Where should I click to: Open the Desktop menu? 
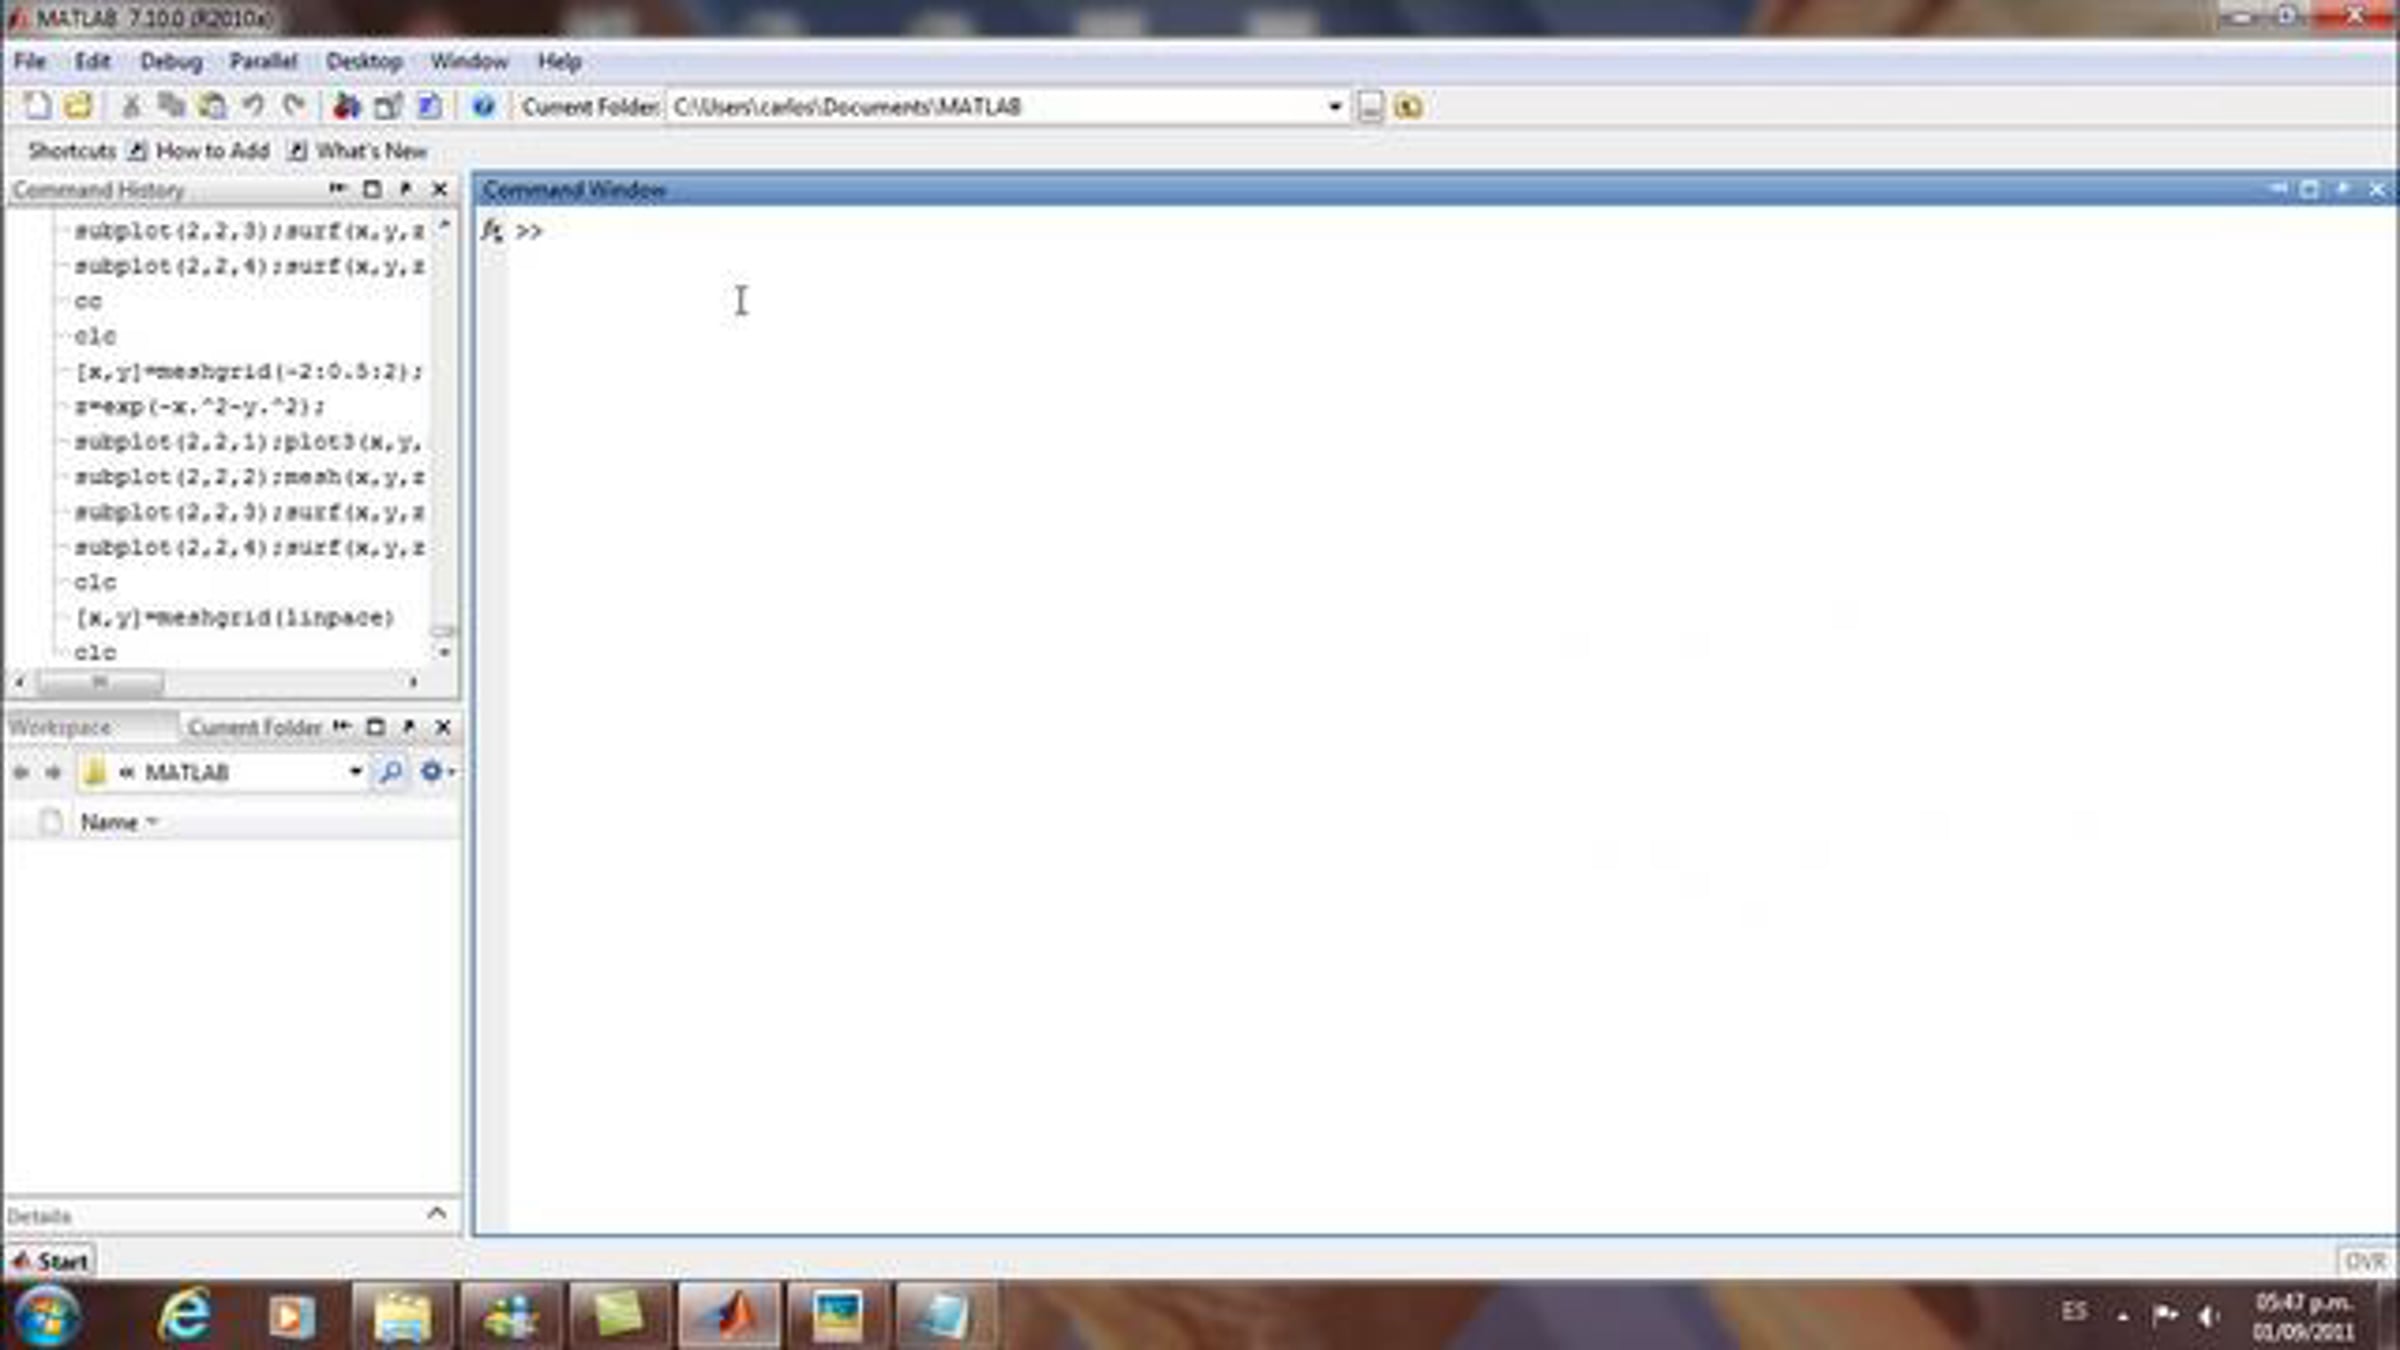point(364,62)
